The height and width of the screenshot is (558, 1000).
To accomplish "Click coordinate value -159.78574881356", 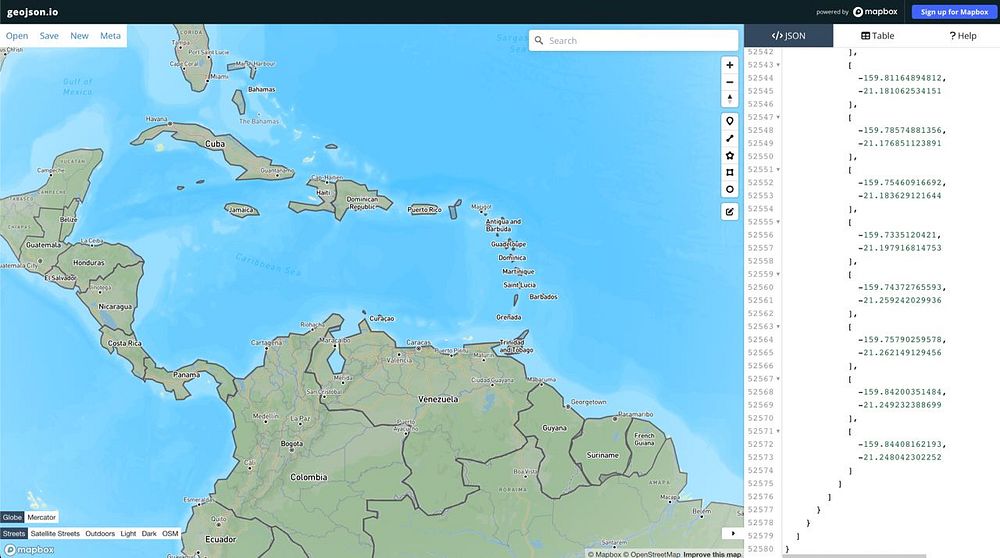I will click(900, 130).
